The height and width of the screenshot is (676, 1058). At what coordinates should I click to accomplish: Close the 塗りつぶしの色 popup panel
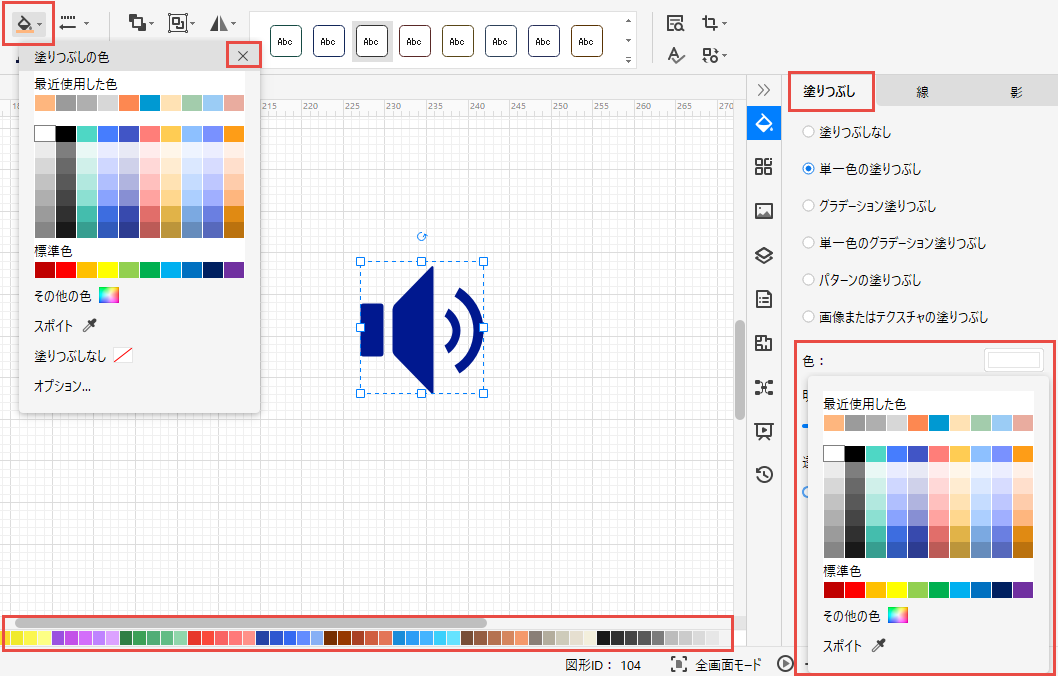point(243,56)
